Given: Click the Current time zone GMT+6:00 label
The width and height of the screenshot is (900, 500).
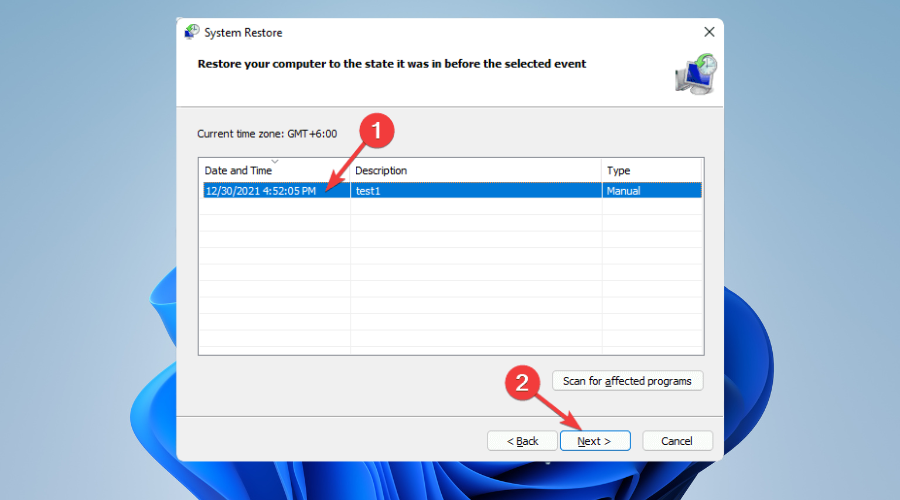Looking at the screenshot, I should point(267,134).
